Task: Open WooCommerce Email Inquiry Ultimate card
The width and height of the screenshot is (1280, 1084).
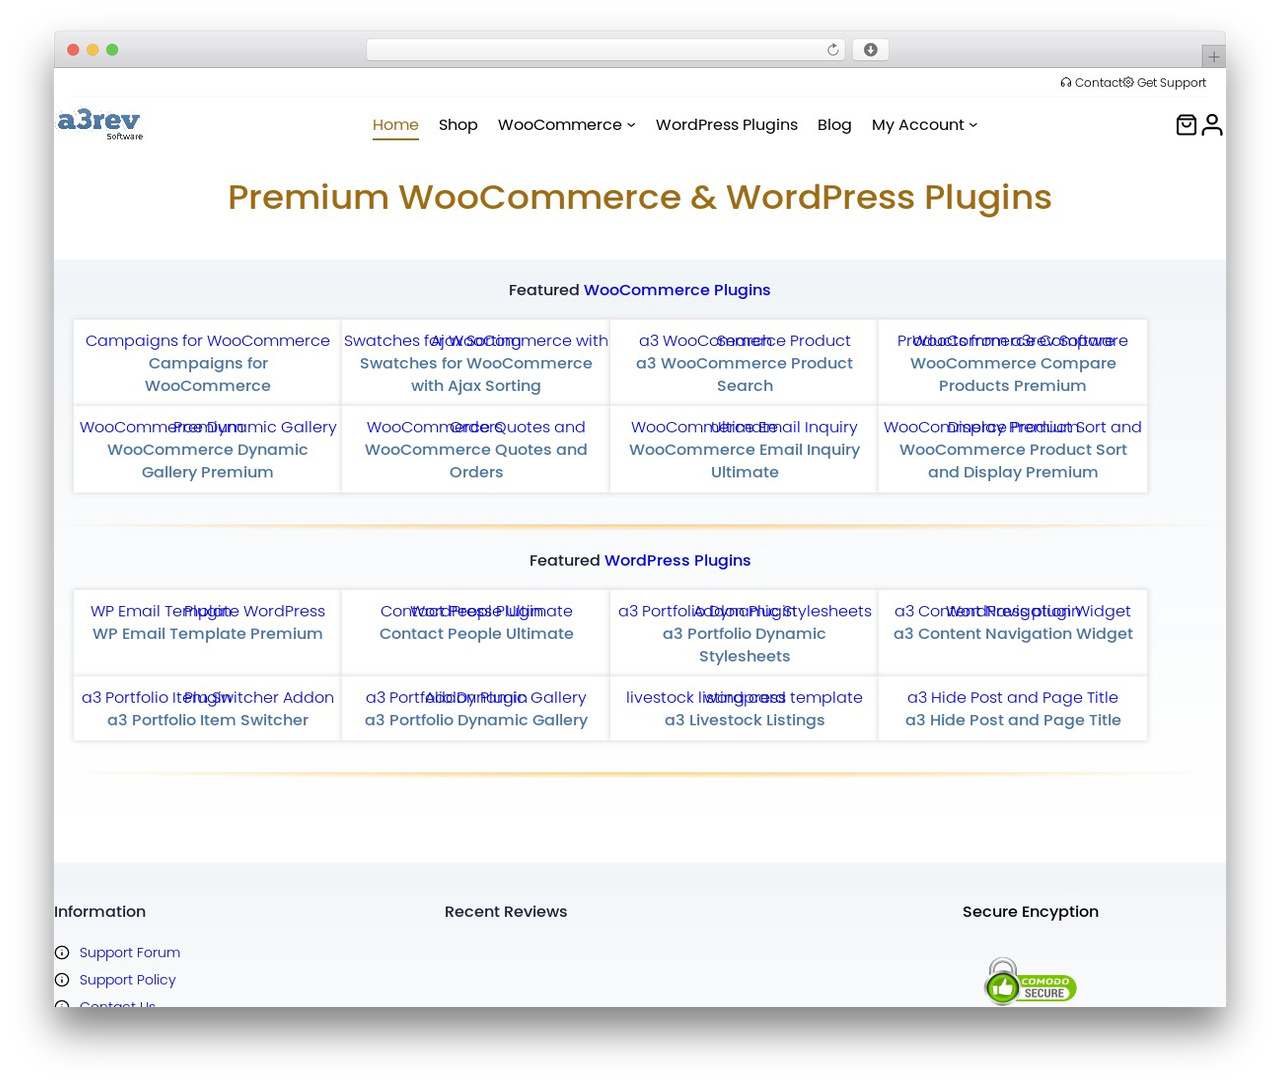Action: [x=744, y=450]
